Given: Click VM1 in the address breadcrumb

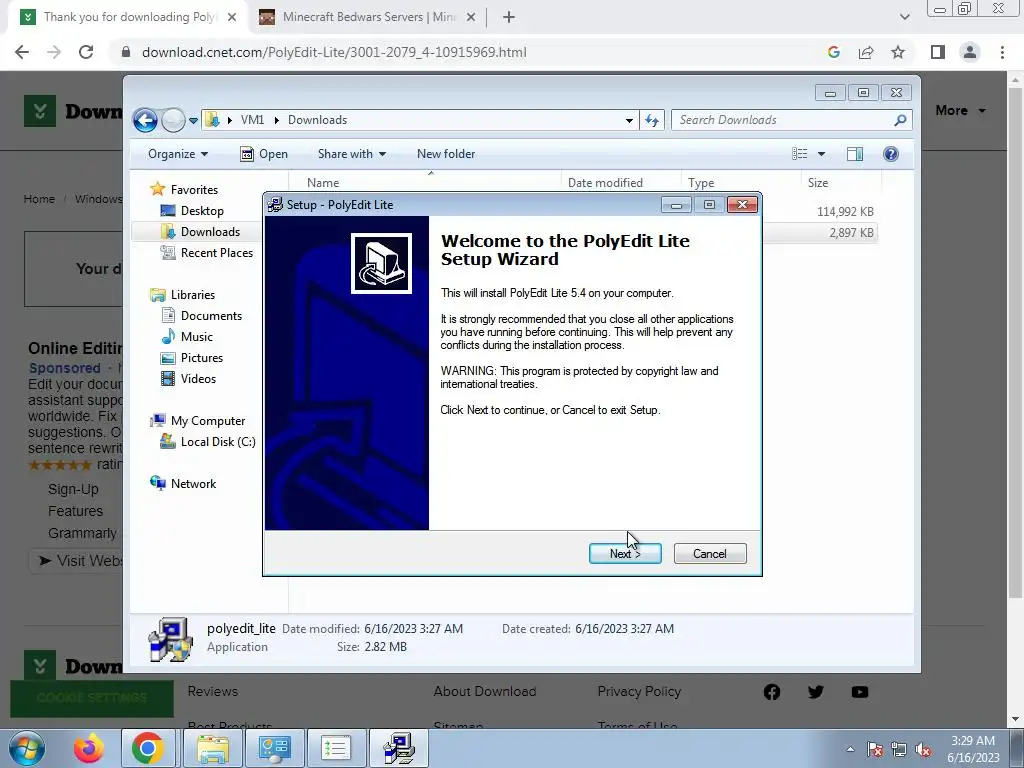Looking at the screenshot, I should coord(252,120).
